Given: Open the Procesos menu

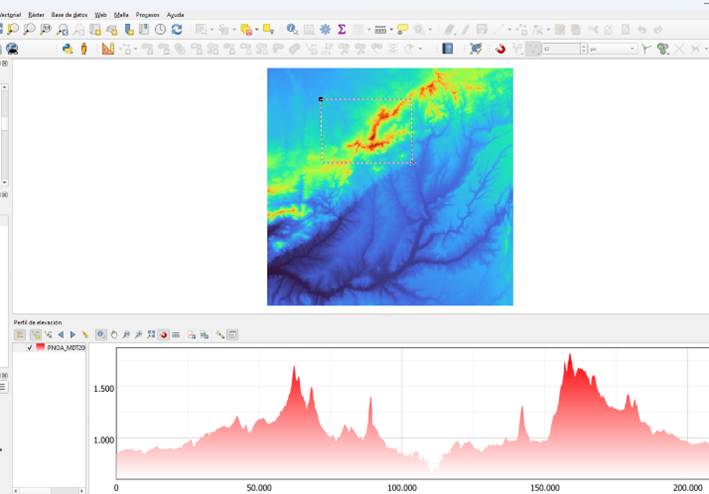Looking at the screenshot, I should [148, 15].
